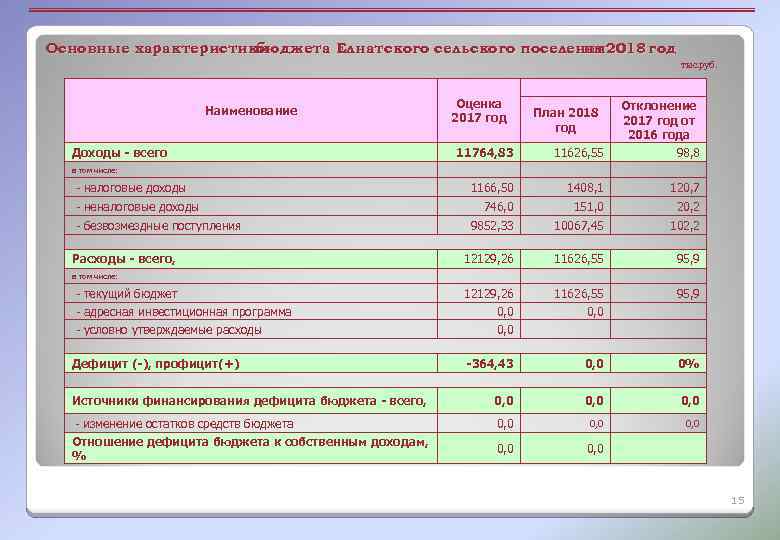Screen dimensions: 780x540
Task: Click the deviation value 120,7
Action: [684, 188]
